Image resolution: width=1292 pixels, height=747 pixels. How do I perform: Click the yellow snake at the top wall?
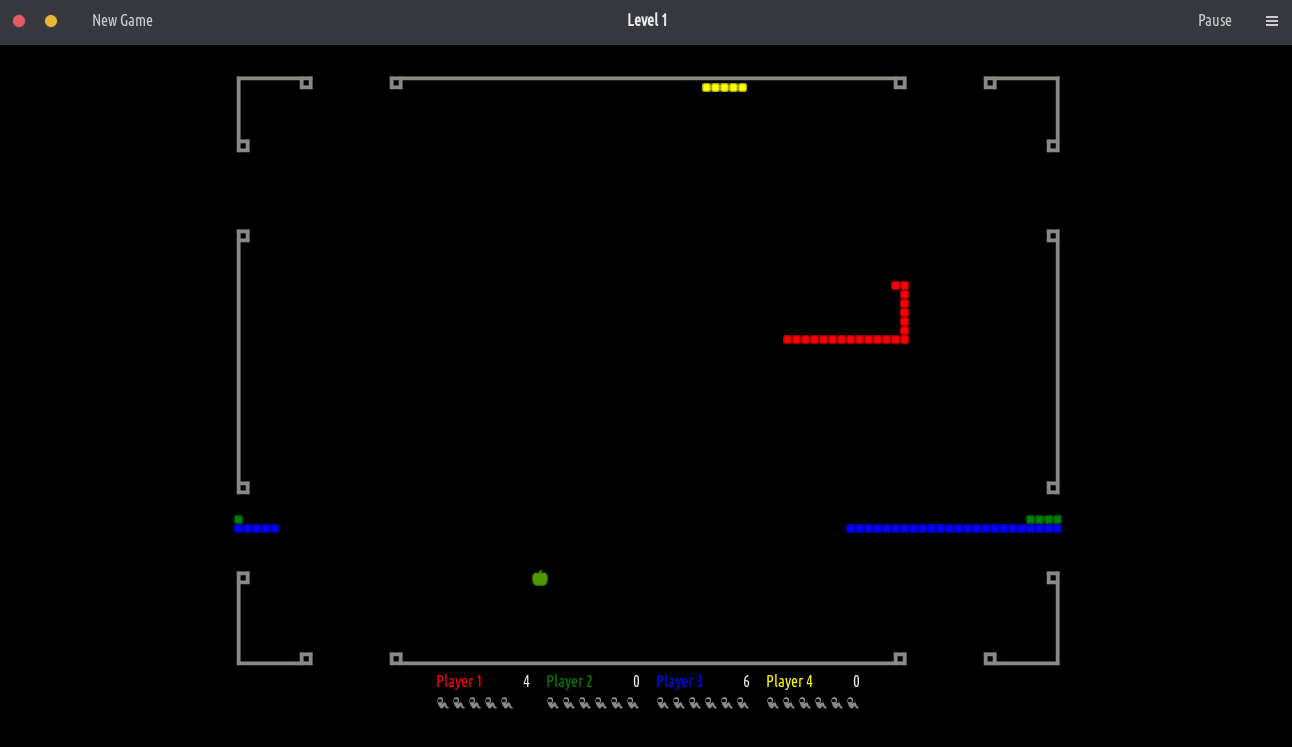pyautogui.click(x=724, y=88)
